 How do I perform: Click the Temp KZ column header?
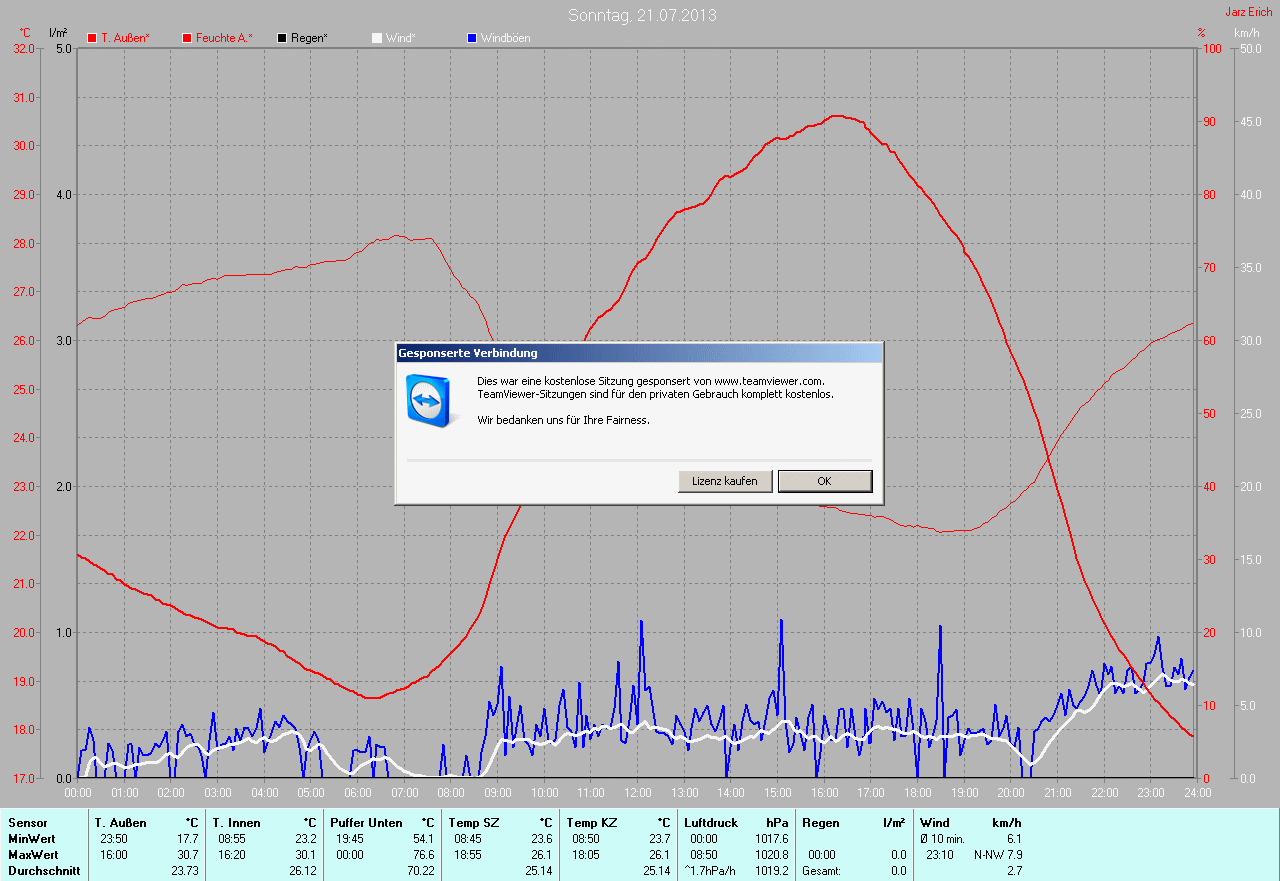point(592,823)
